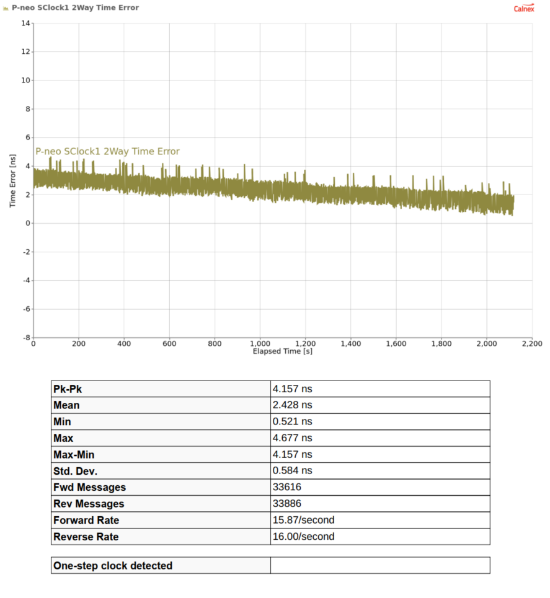The height and width of the screenshot is (598, 550).
Task: Select the Forward Rate value '15.87/second'
Action: (x=303, y=520)
